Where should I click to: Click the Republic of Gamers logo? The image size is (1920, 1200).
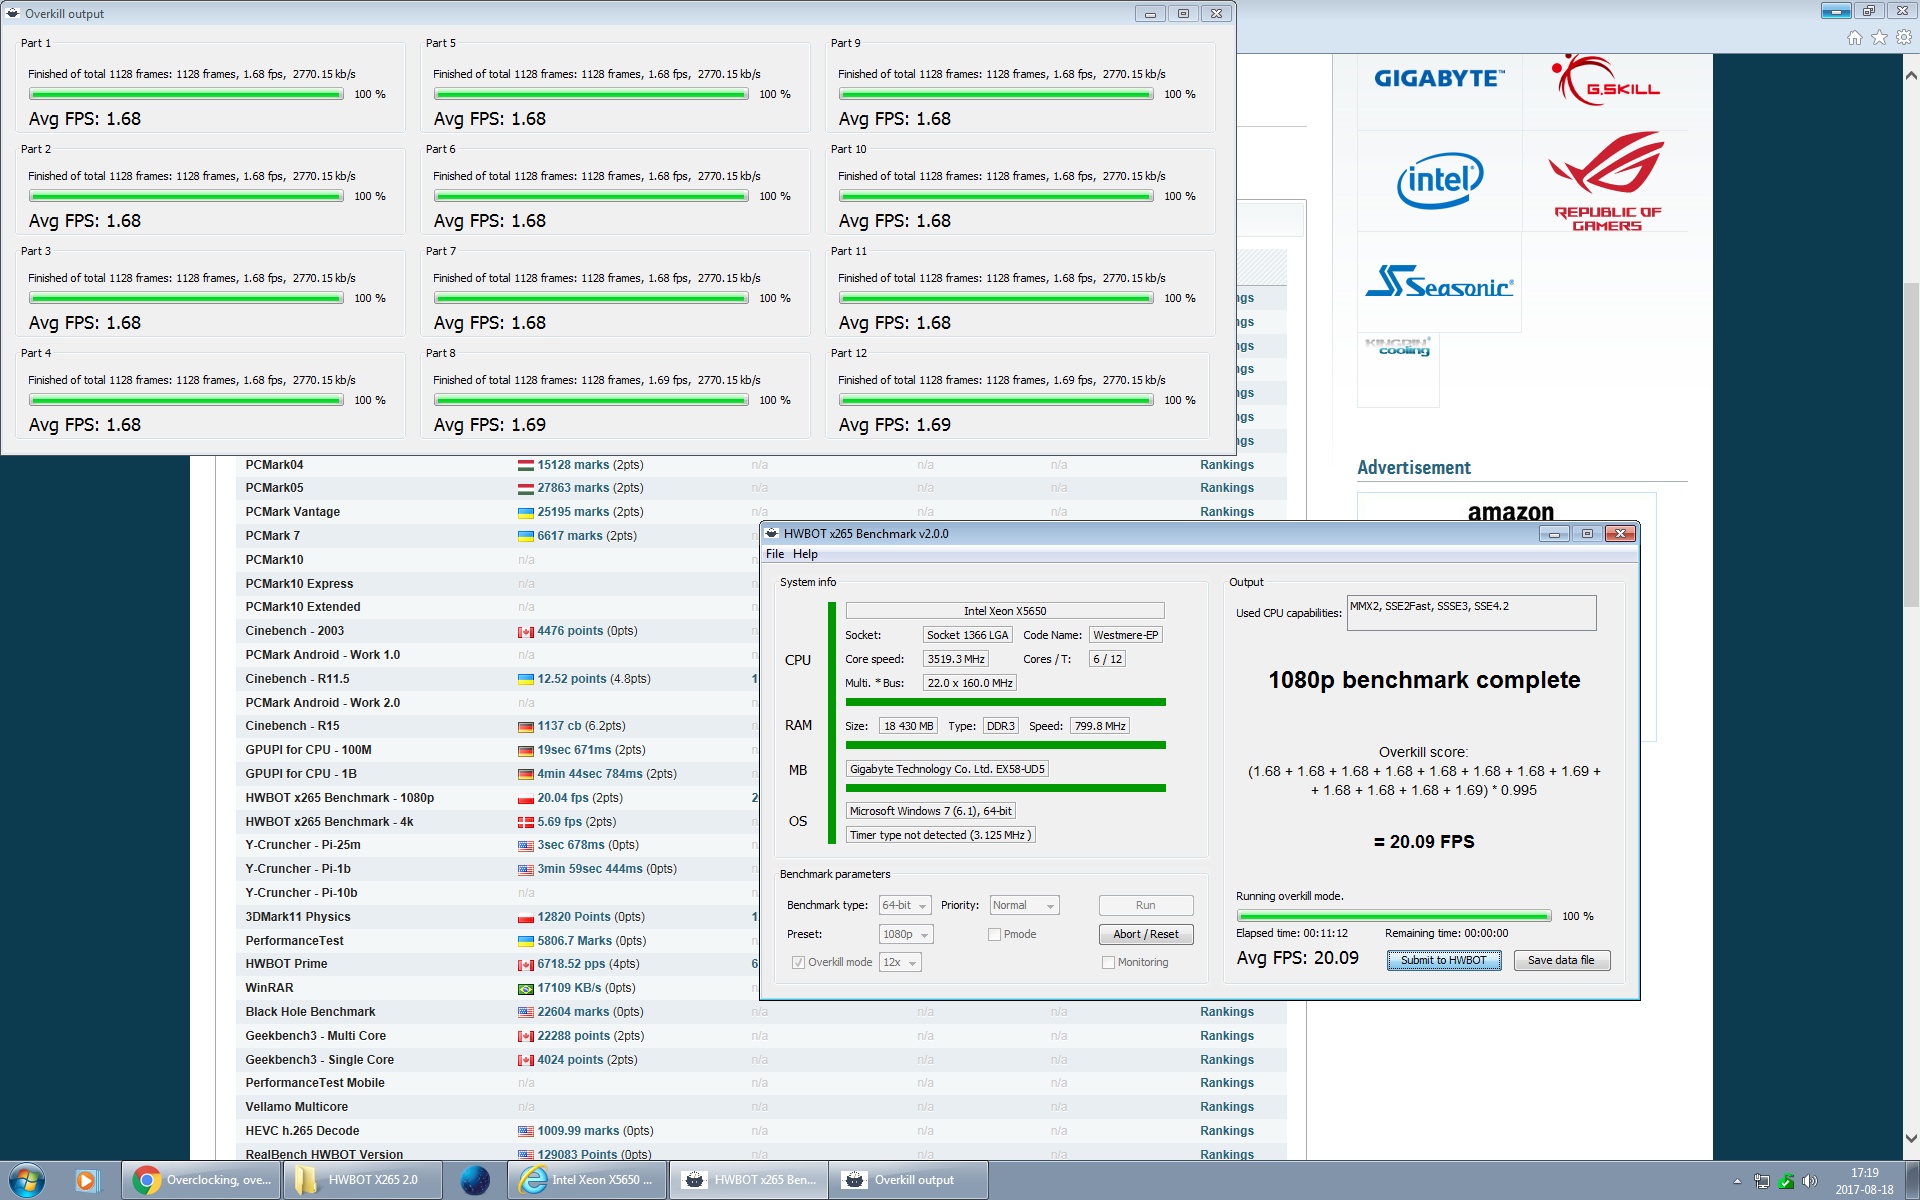pyautogui.click(x=1605, y=181)
